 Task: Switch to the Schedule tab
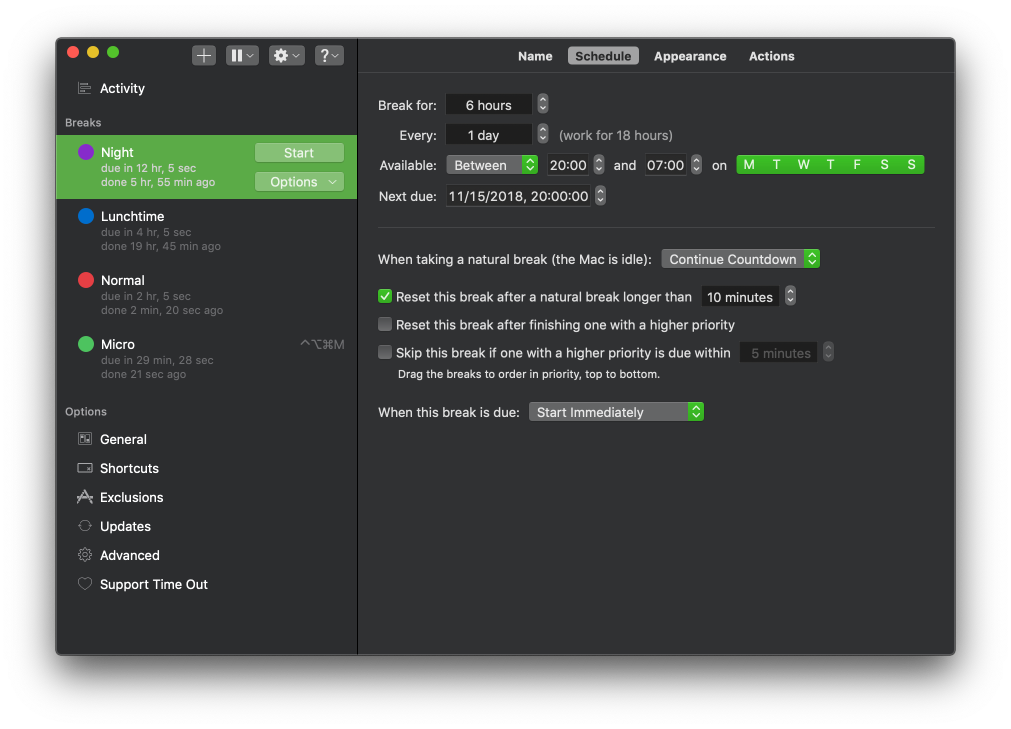click(x=604, y=56)
